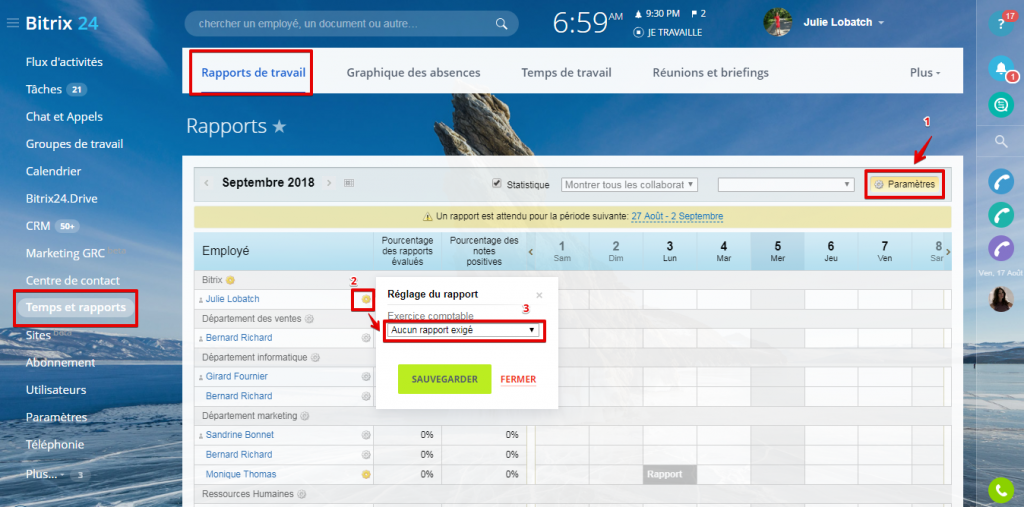1024x507 pixels.
Task: Click the gear icon next to Bitrix department
Action: point(230,280)
